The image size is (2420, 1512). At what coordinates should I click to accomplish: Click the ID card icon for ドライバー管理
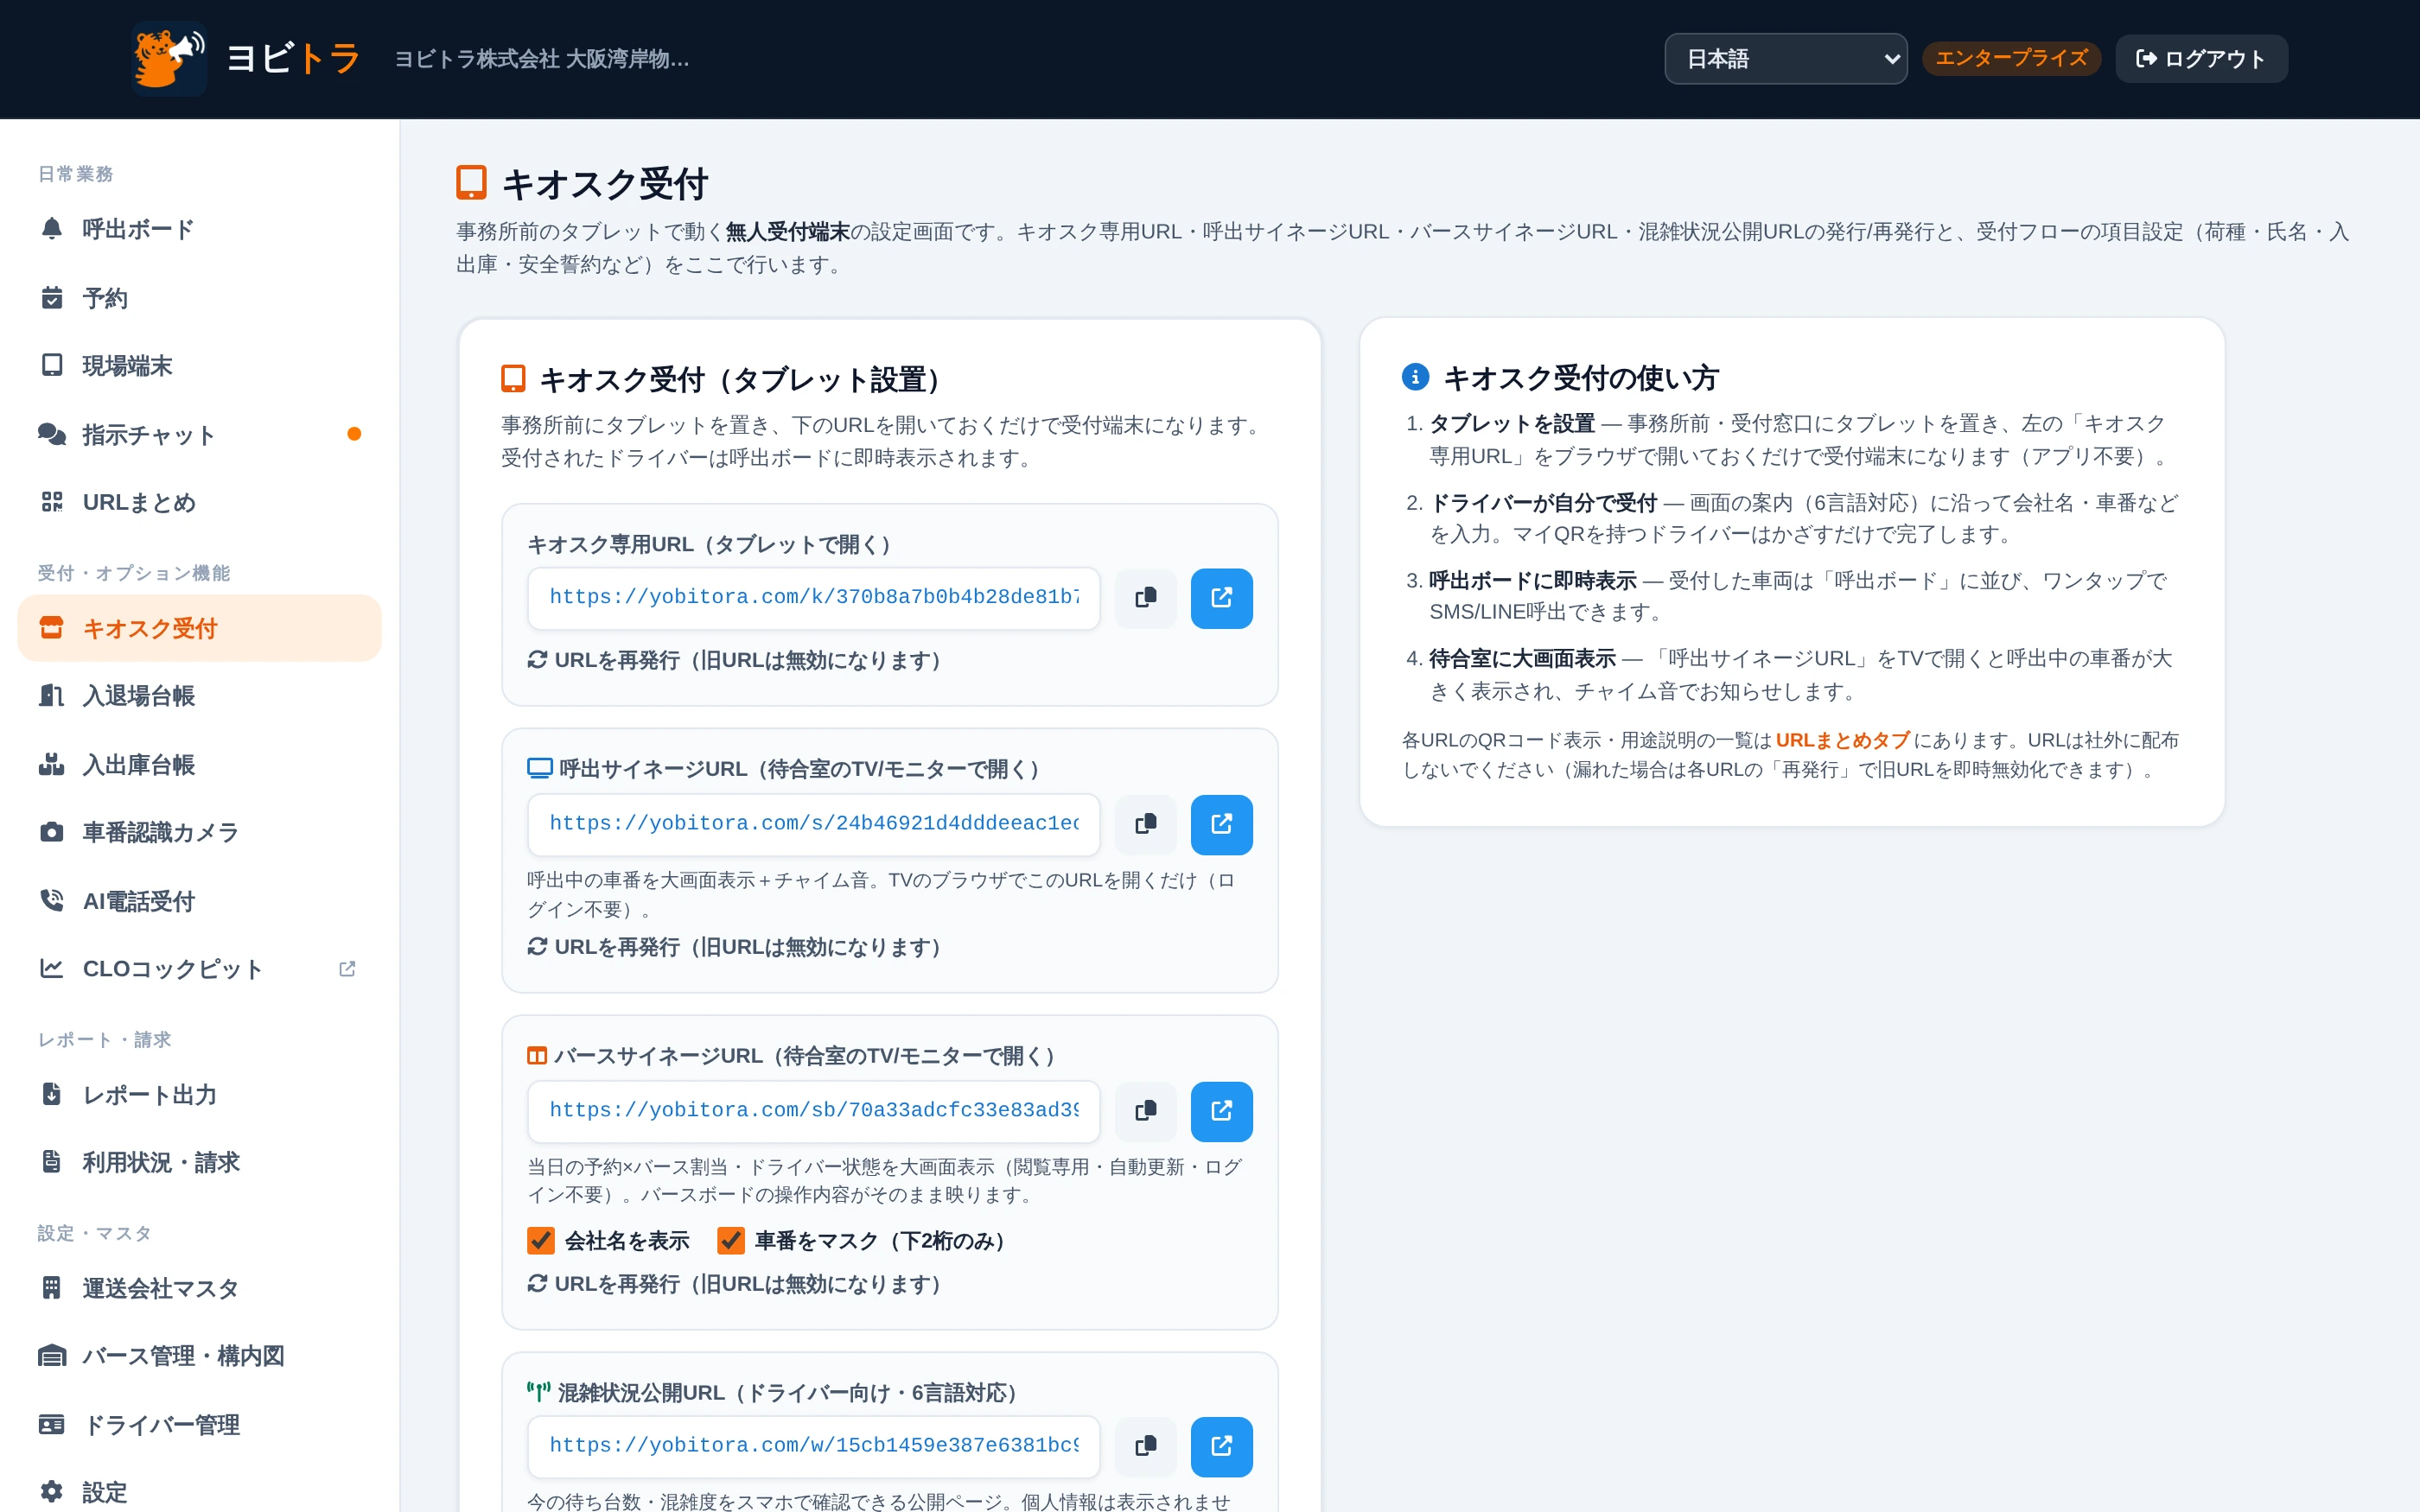[x=52, y=1424]
